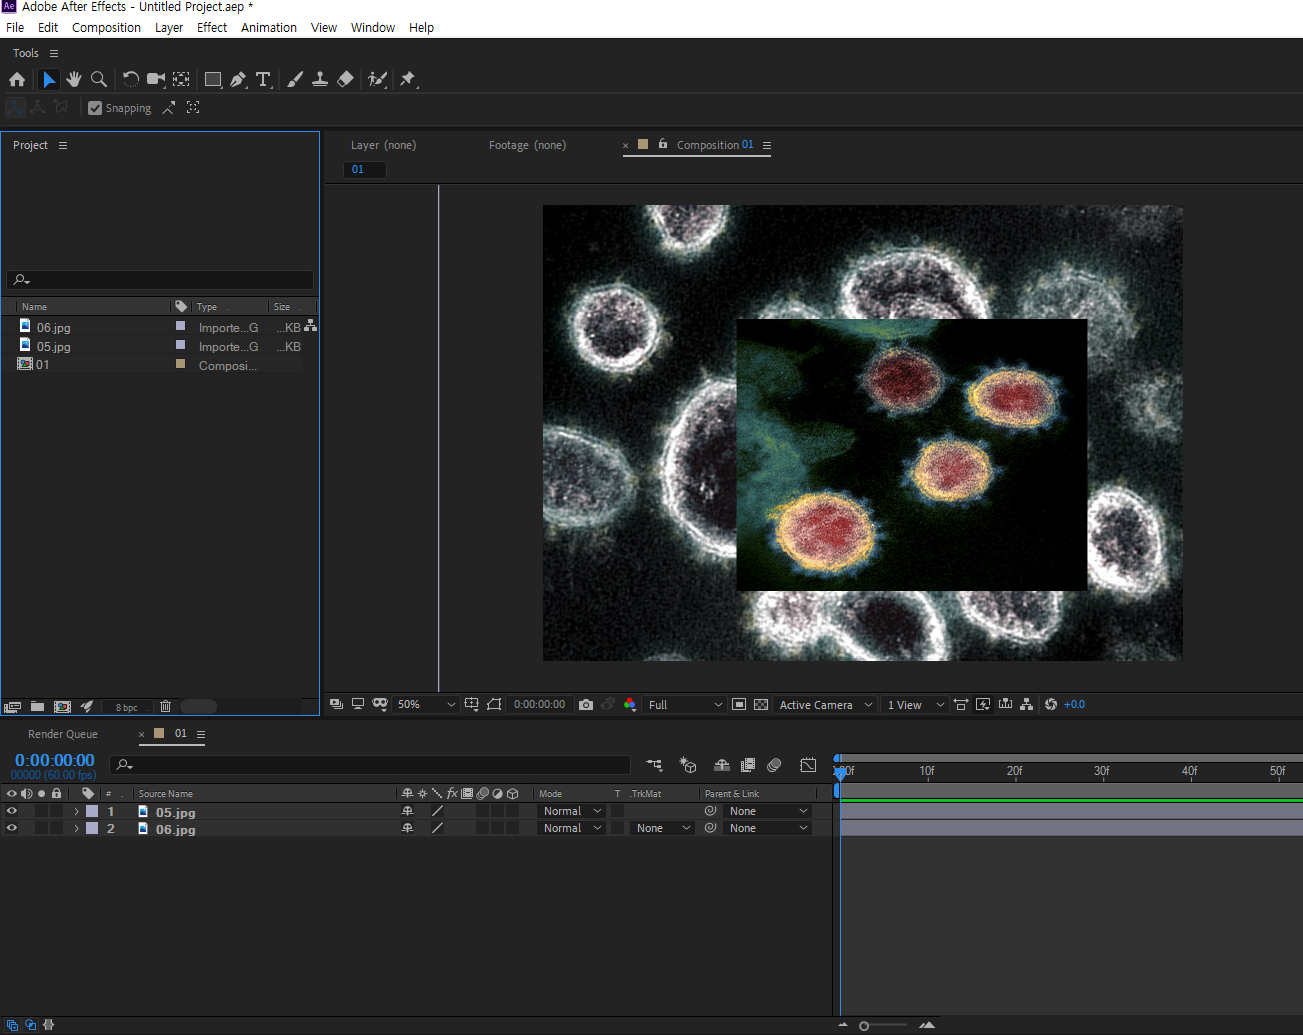Activate the Puppet Pin tool
Image resolution: width=1303 pixels, height=1035 pixels.
click(x=408, y=79)
